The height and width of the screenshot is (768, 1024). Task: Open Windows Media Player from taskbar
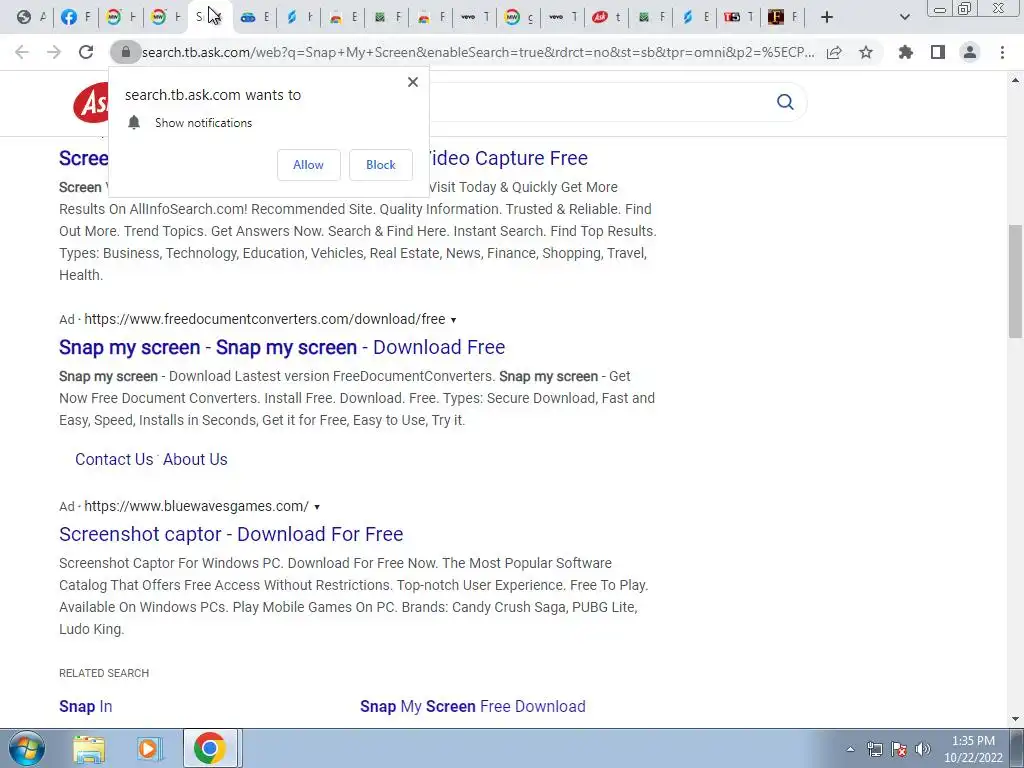(x=148, y=749)
